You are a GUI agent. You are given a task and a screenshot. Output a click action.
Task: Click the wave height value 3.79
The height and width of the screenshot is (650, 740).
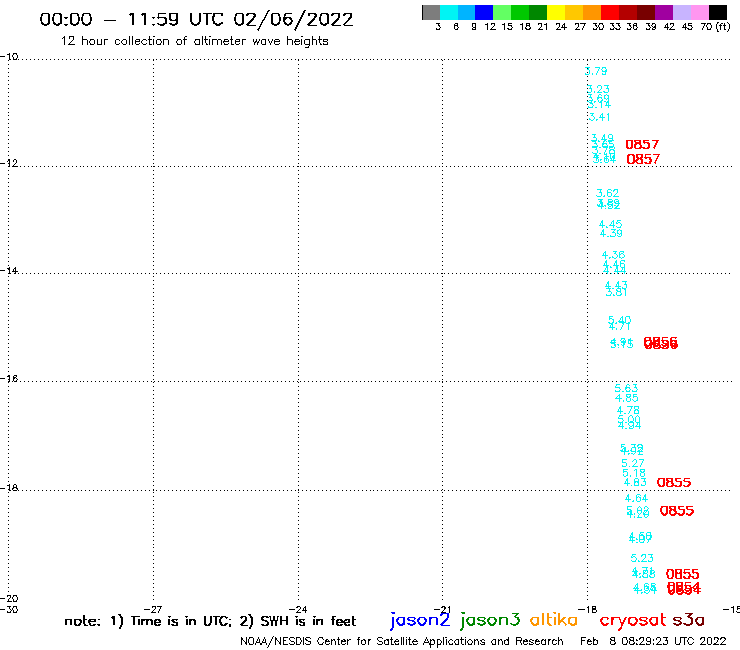[596, 71]
